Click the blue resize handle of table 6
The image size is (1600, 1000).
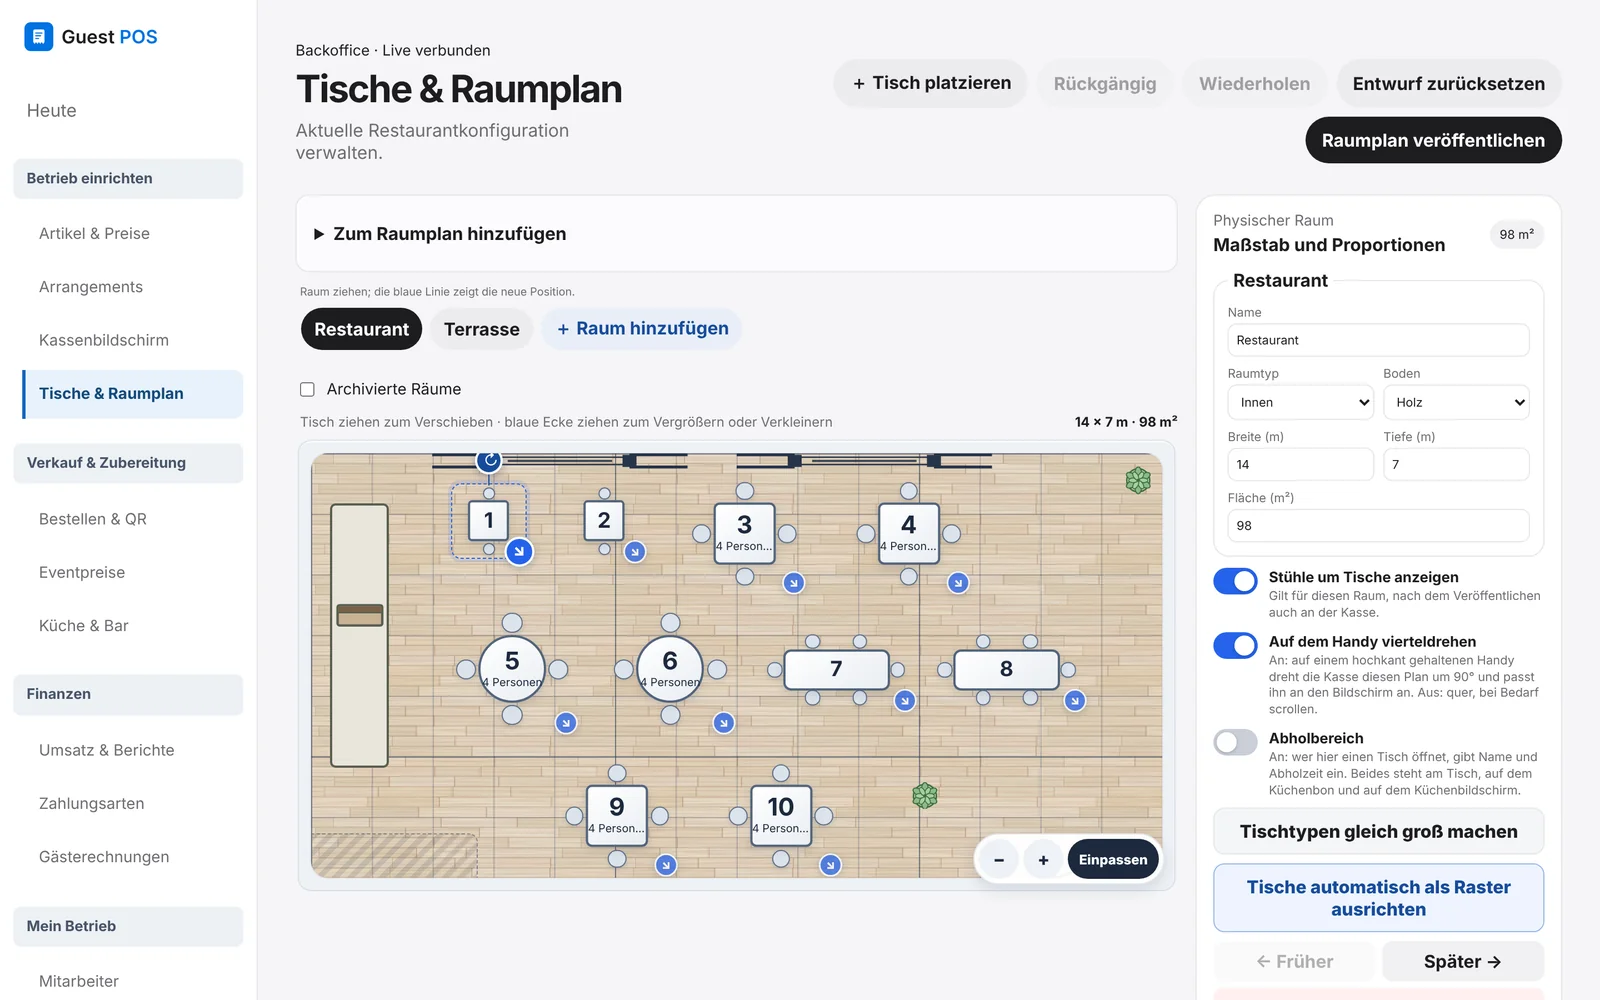[x=724, y=722]
